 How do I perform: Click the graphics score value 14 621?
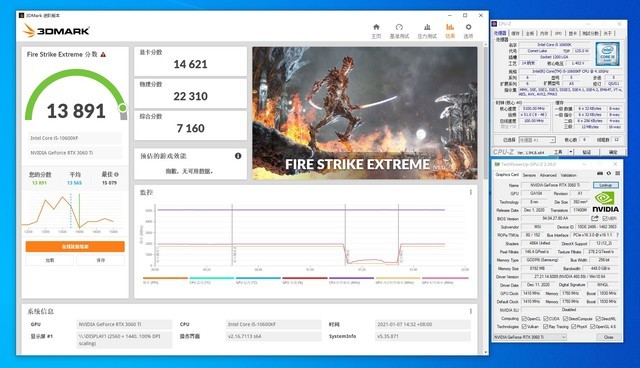[x=190, y=64]
